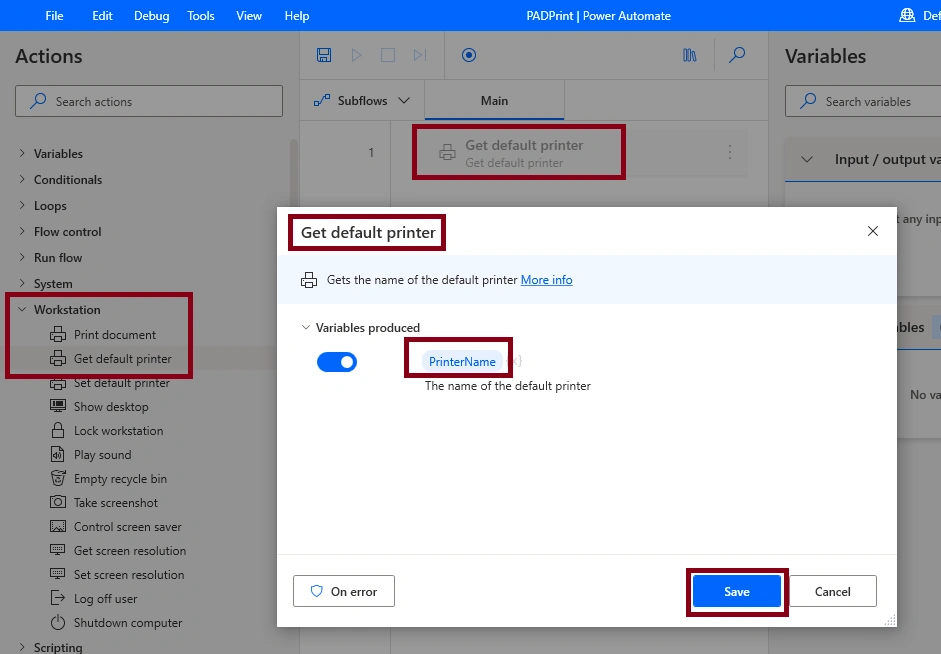The height and width of the screenshot is (654, 941).
Task: Focus the Search actions input field
Action: pyautogui.click(x=149, y=101)
